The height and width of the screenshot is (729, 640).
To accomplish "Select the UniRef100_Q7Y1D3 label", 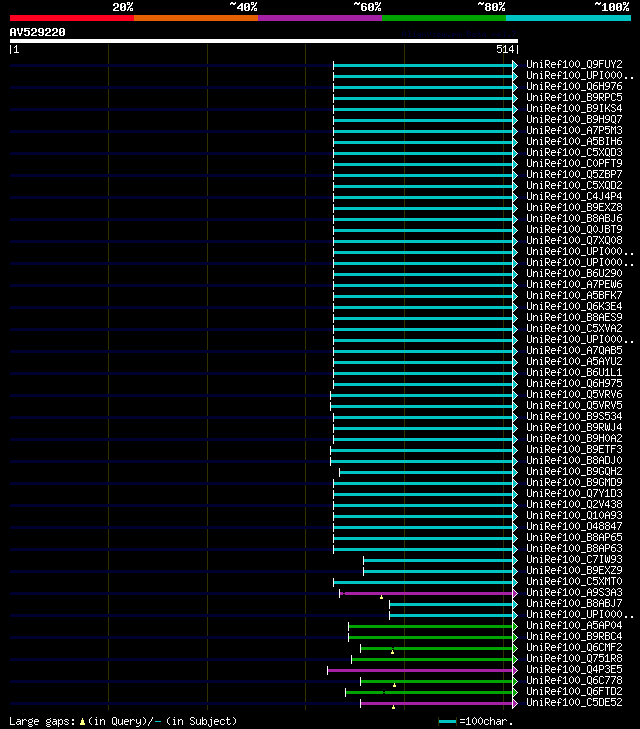I will coord(574,493).
